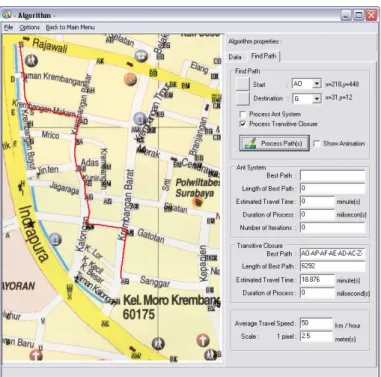Screen dimensions: 381x377
Task: Click the Number of Iterations field
Action: 332,228
